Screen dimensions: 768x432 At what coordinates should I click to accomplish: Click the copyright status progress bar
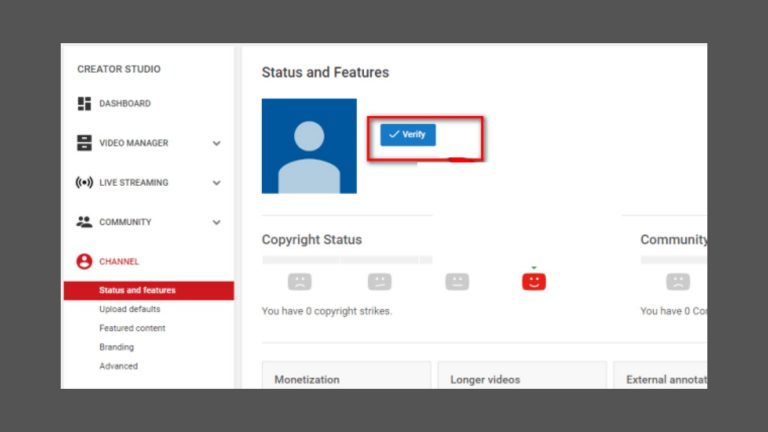[347, 260]
